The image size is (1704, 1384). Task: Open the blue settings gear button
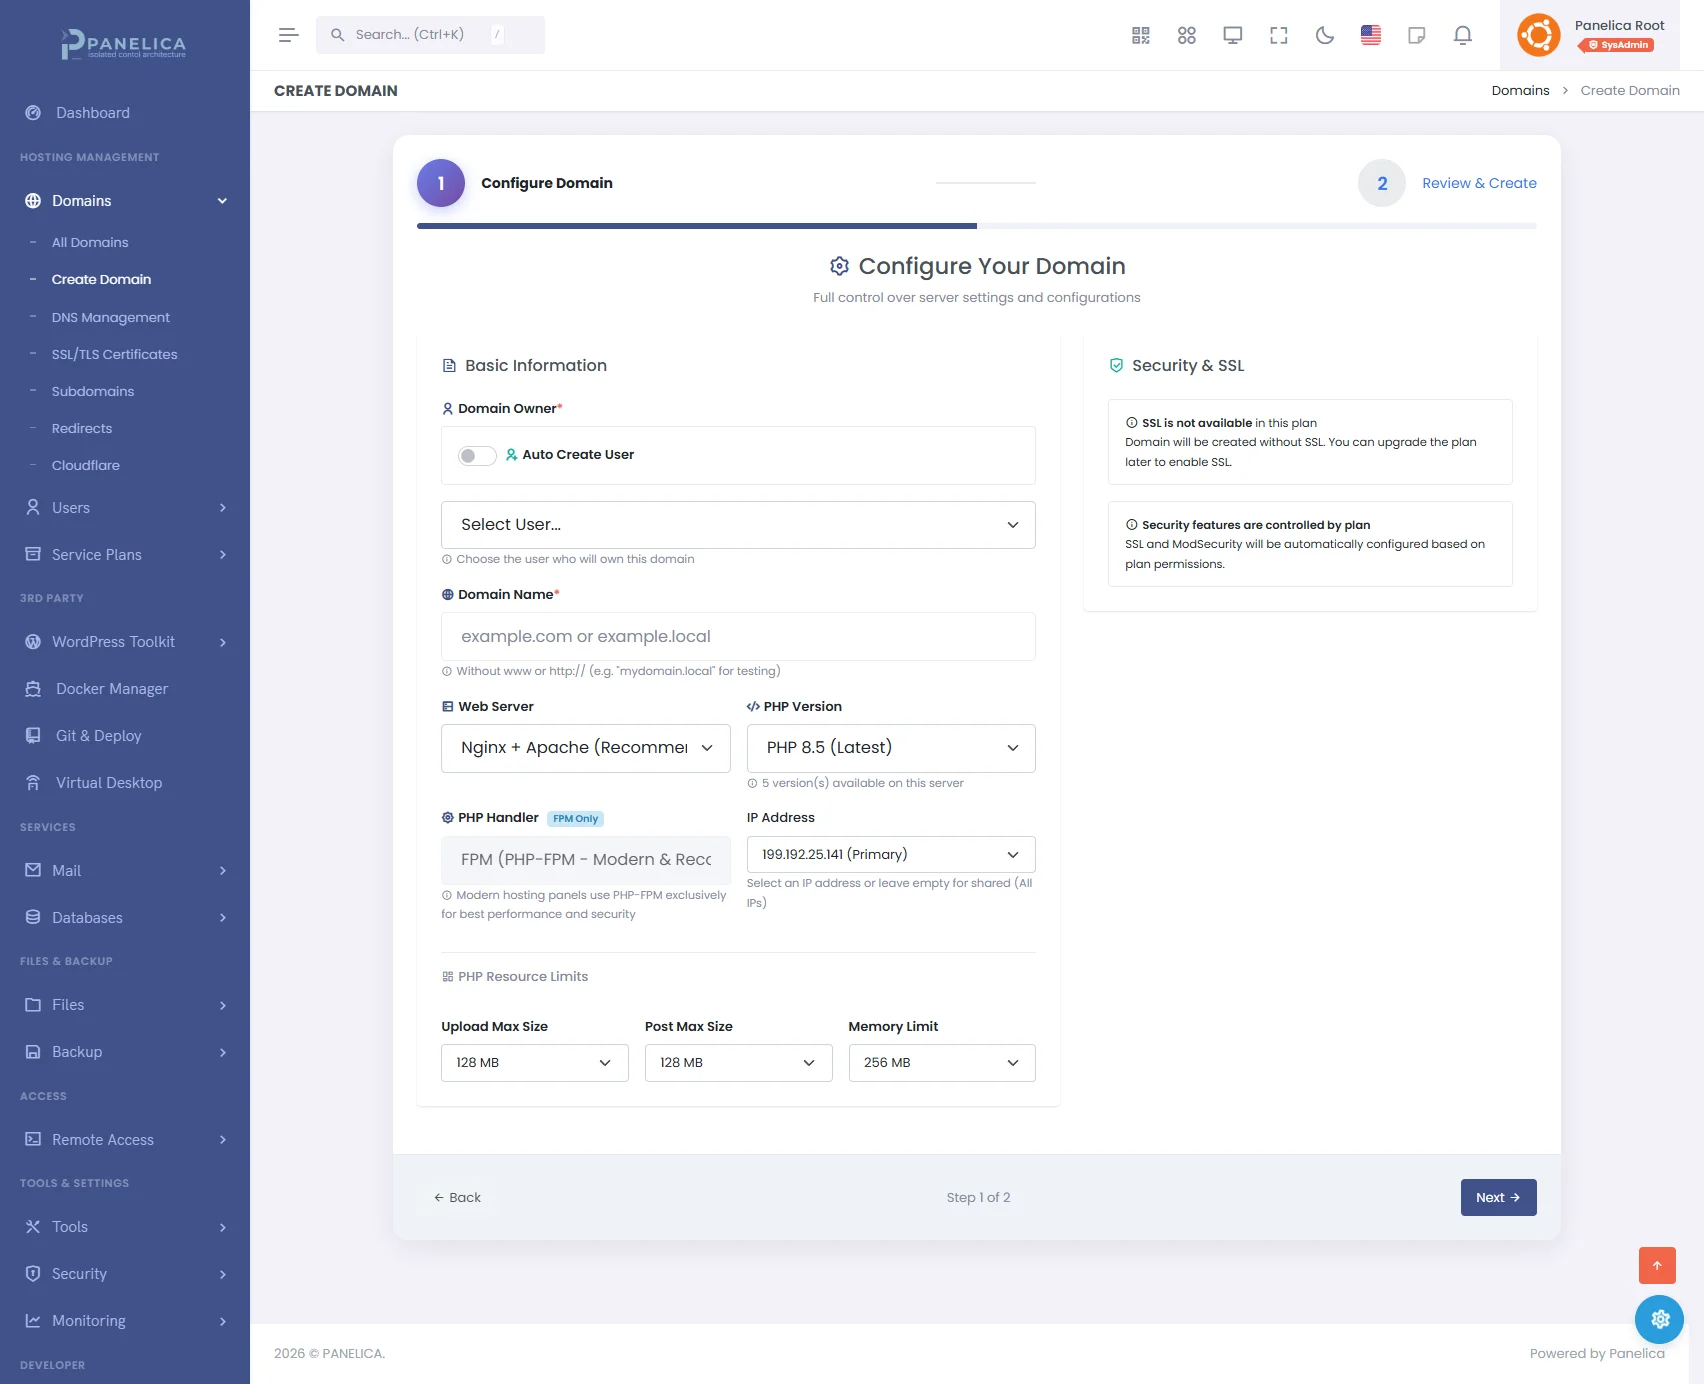(1659, 1319)
